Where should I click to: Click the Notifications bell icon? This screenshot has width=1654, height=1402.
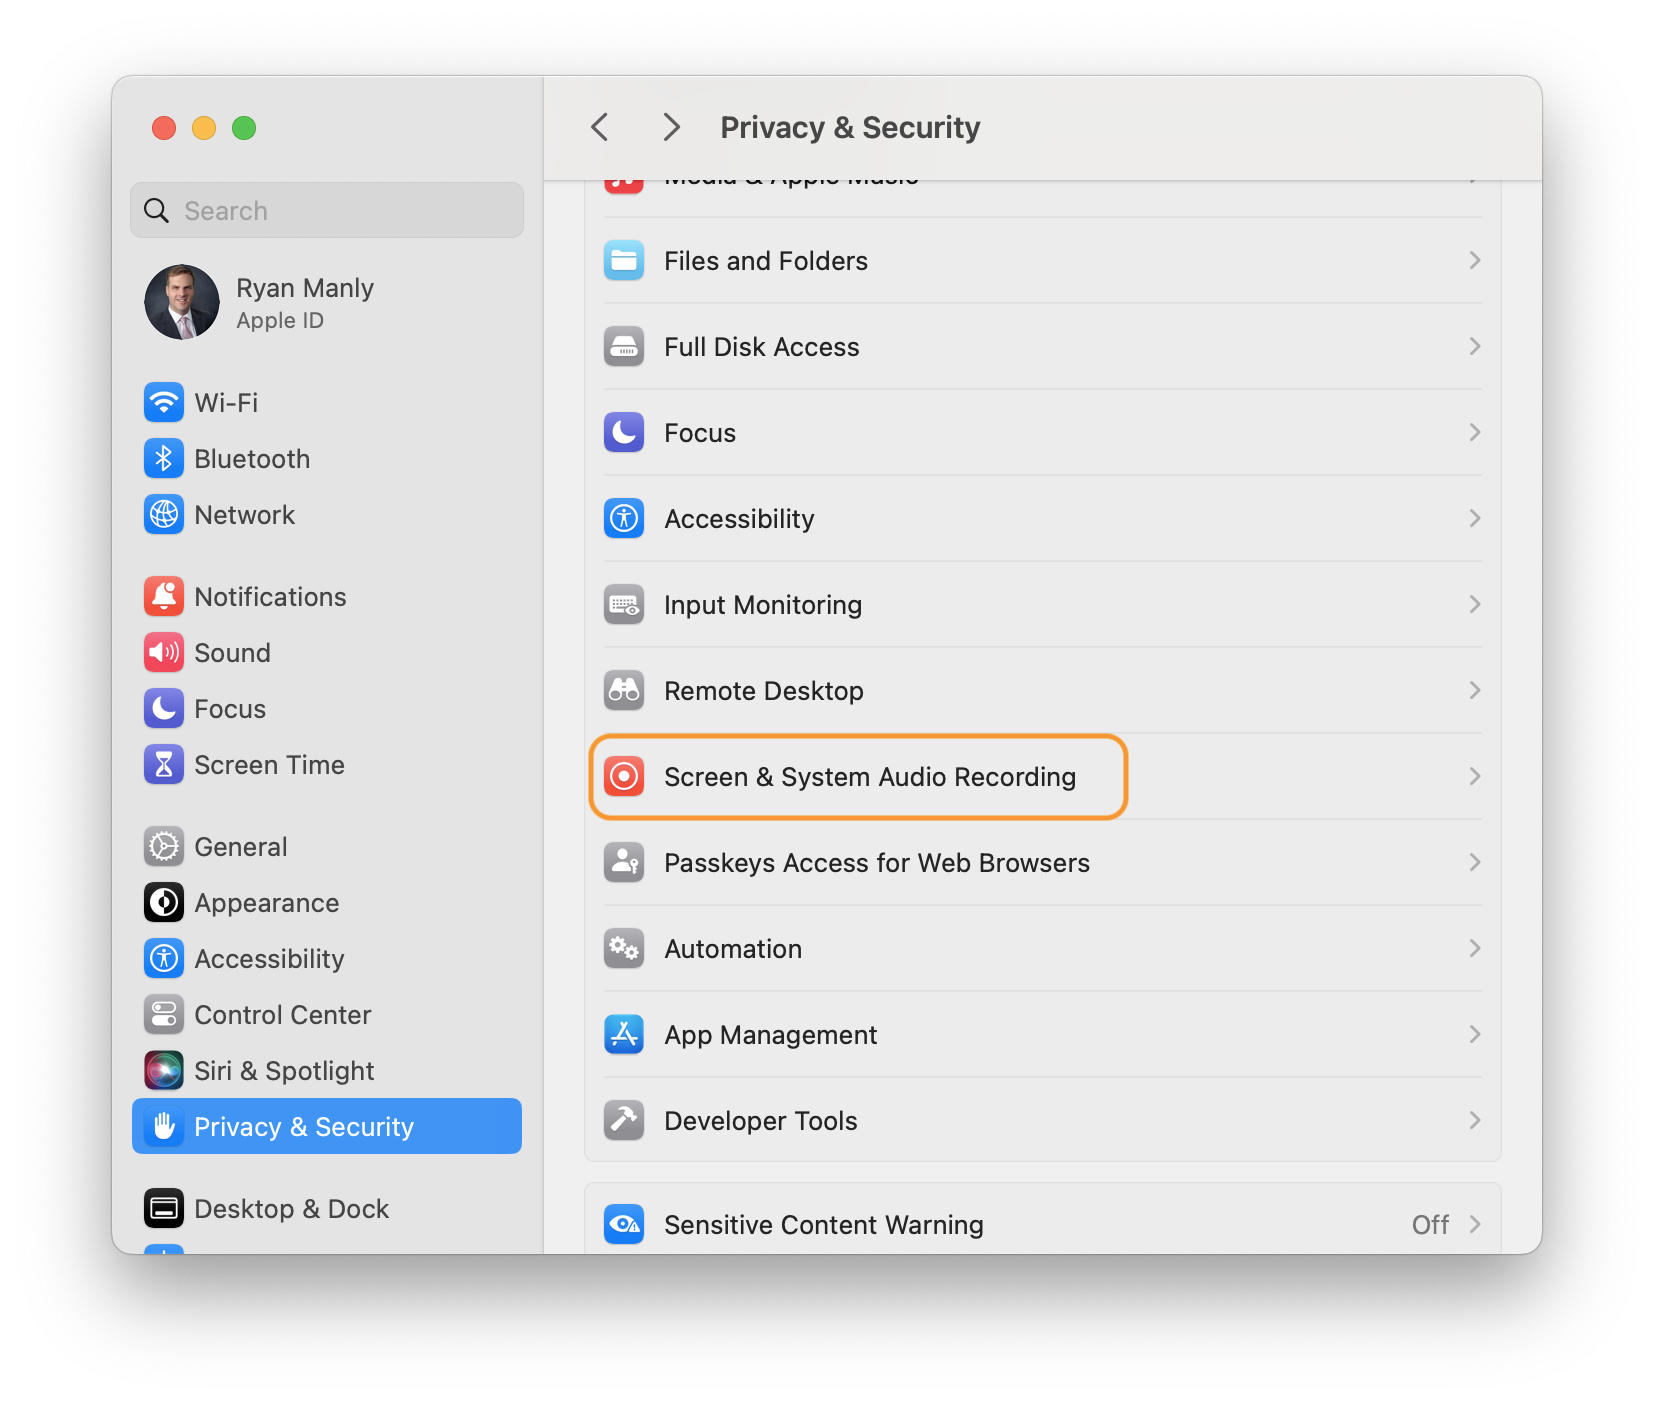[164, 597]
